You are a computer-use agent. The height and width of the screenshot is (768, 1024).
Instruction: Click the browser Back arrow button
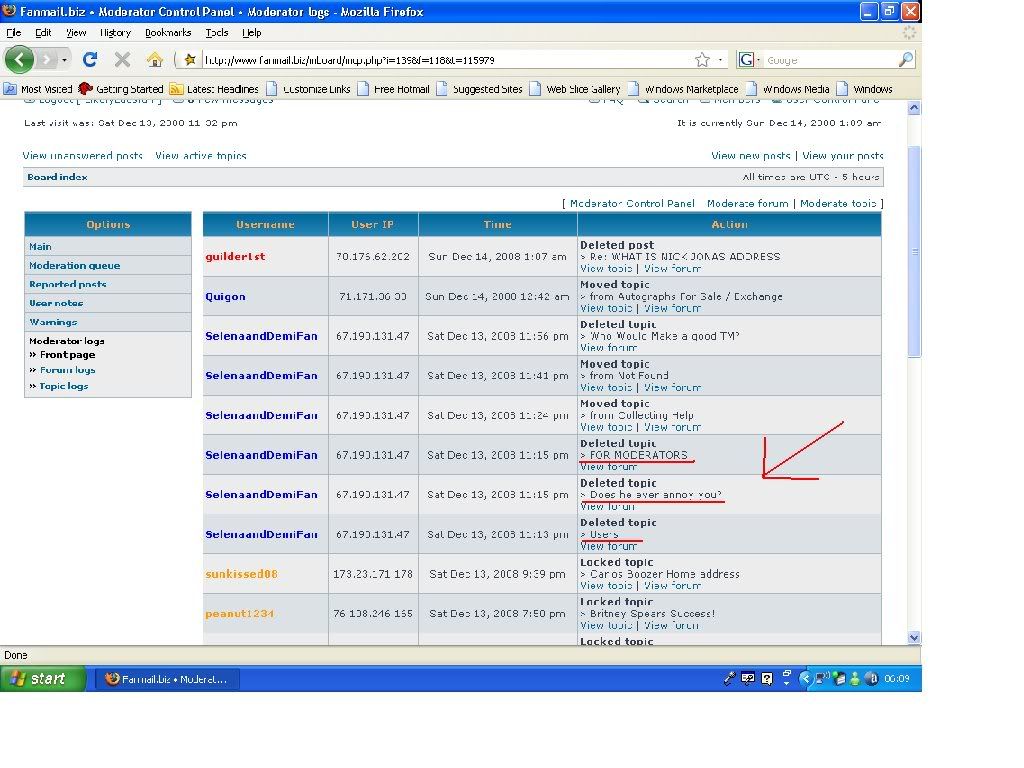[19, 60]
